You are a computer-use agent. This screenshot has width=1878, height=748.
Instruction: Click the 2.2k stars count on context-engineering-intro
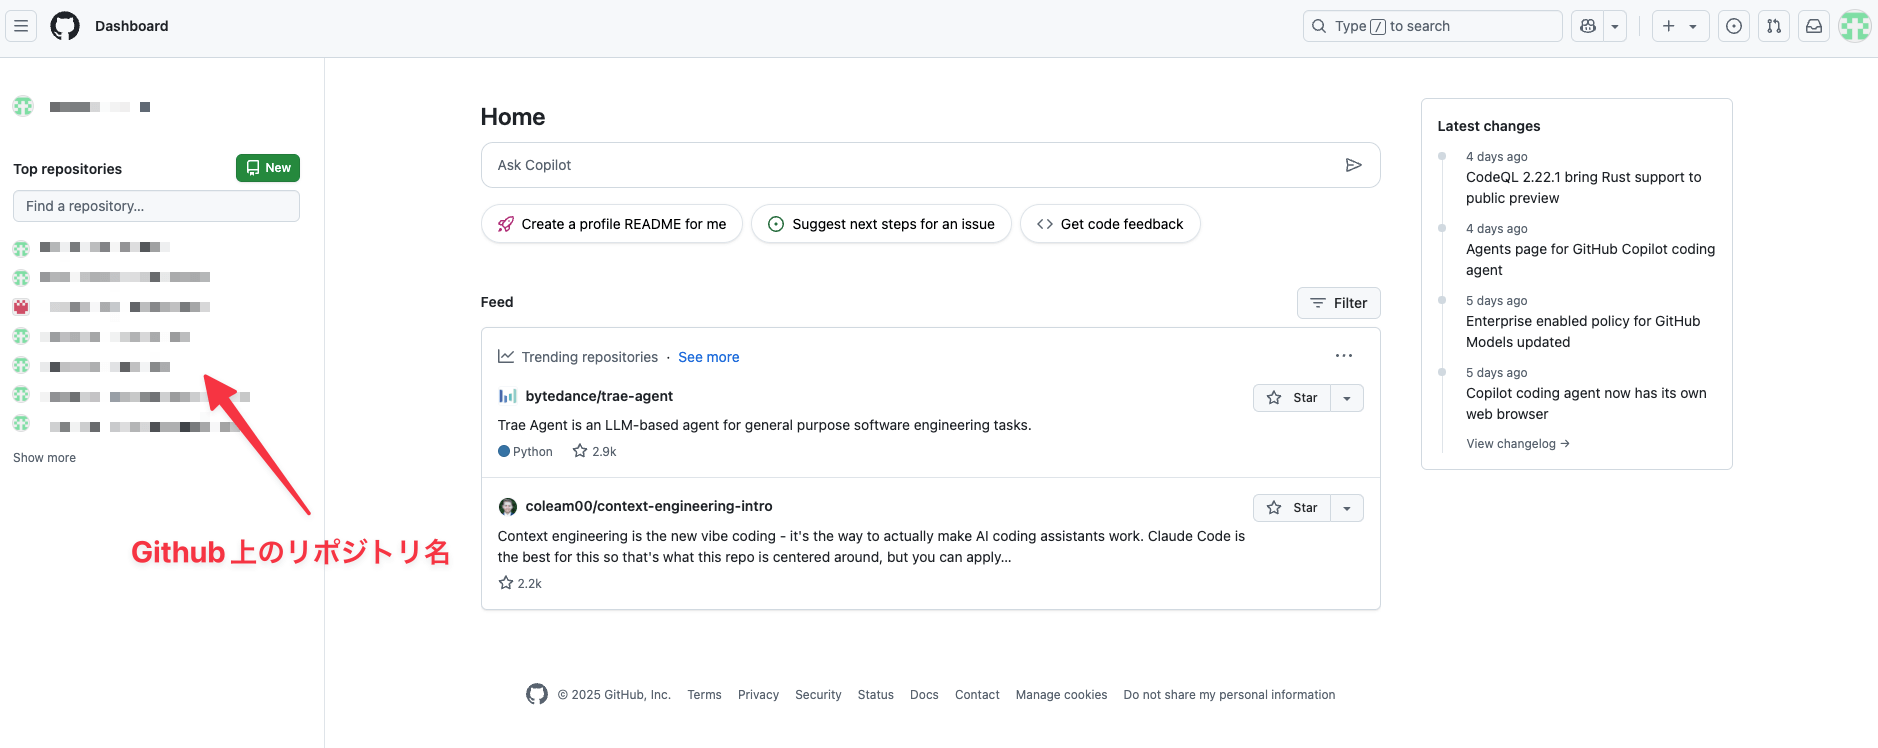pos(520,583)
